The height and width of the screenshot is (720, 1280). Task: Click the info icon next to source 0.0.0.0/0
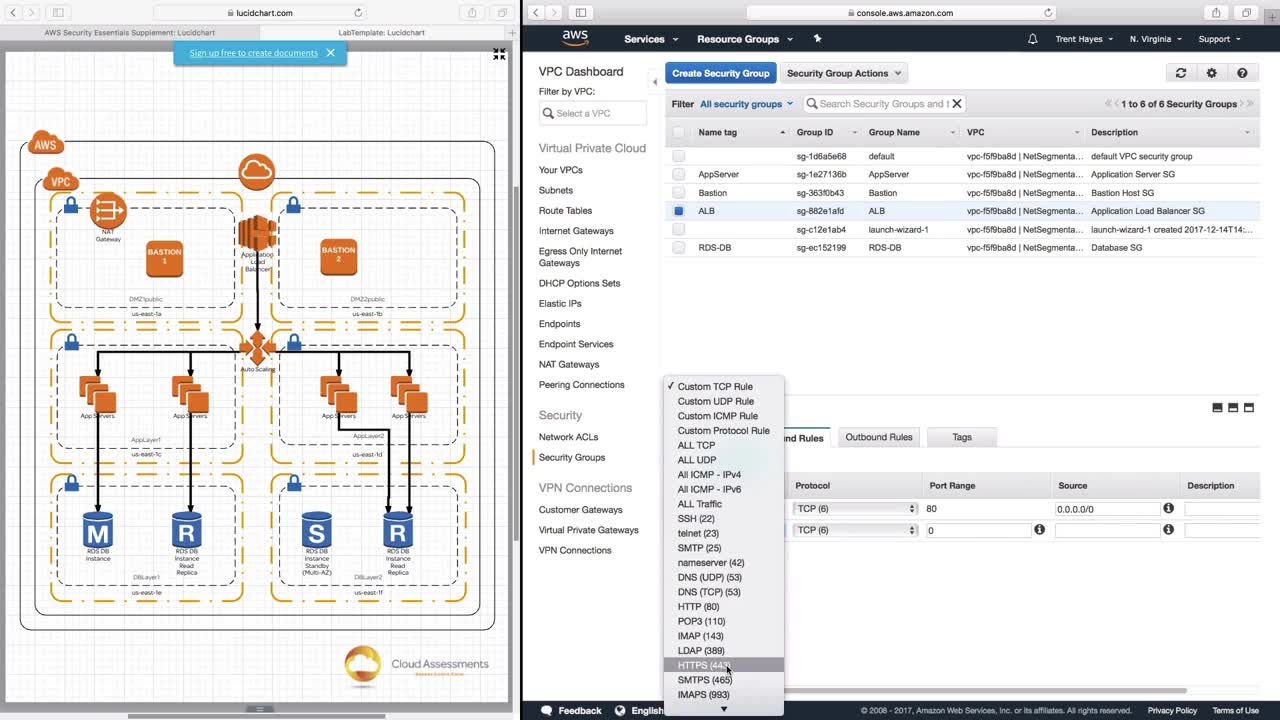1168,508
